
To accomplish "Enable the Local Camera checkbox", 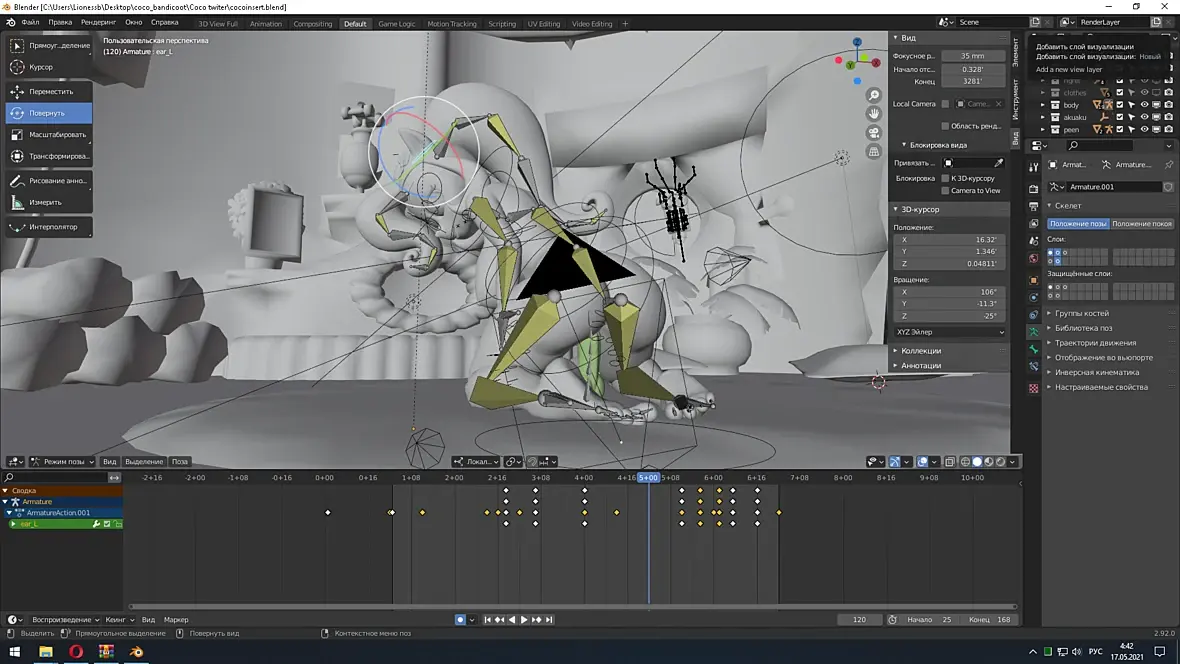I will pos(945,104).
